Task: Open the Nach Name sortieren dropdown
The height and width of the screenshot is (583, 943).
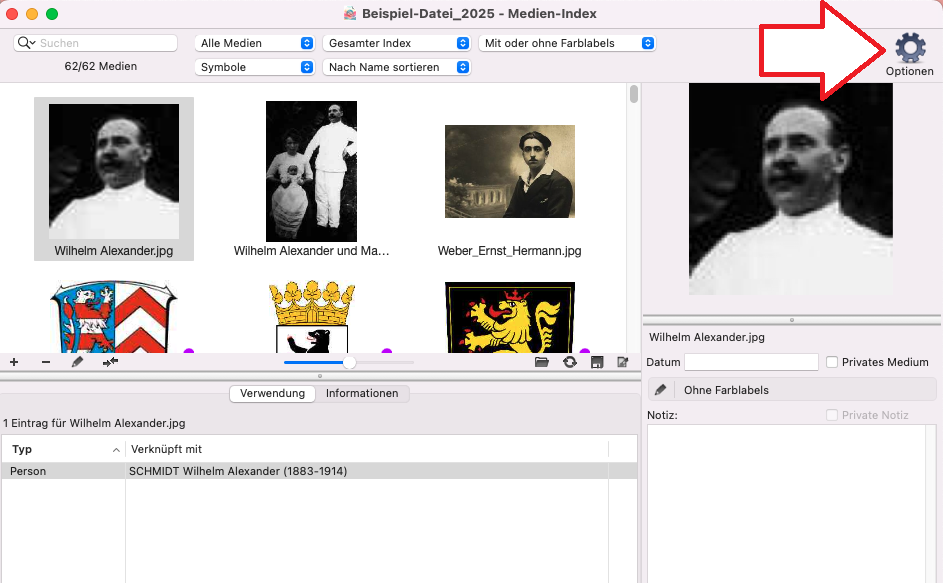Action: [398, 67]
